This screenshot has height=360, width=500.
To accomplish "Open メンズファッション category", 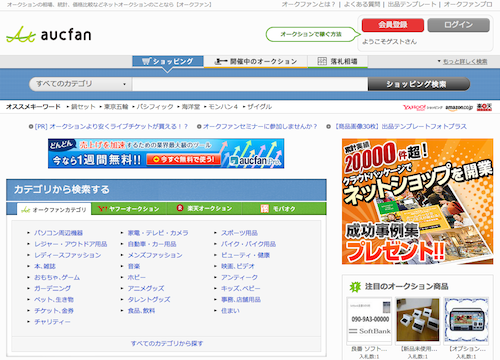I will pyautogui.click(x=155, y=255).
